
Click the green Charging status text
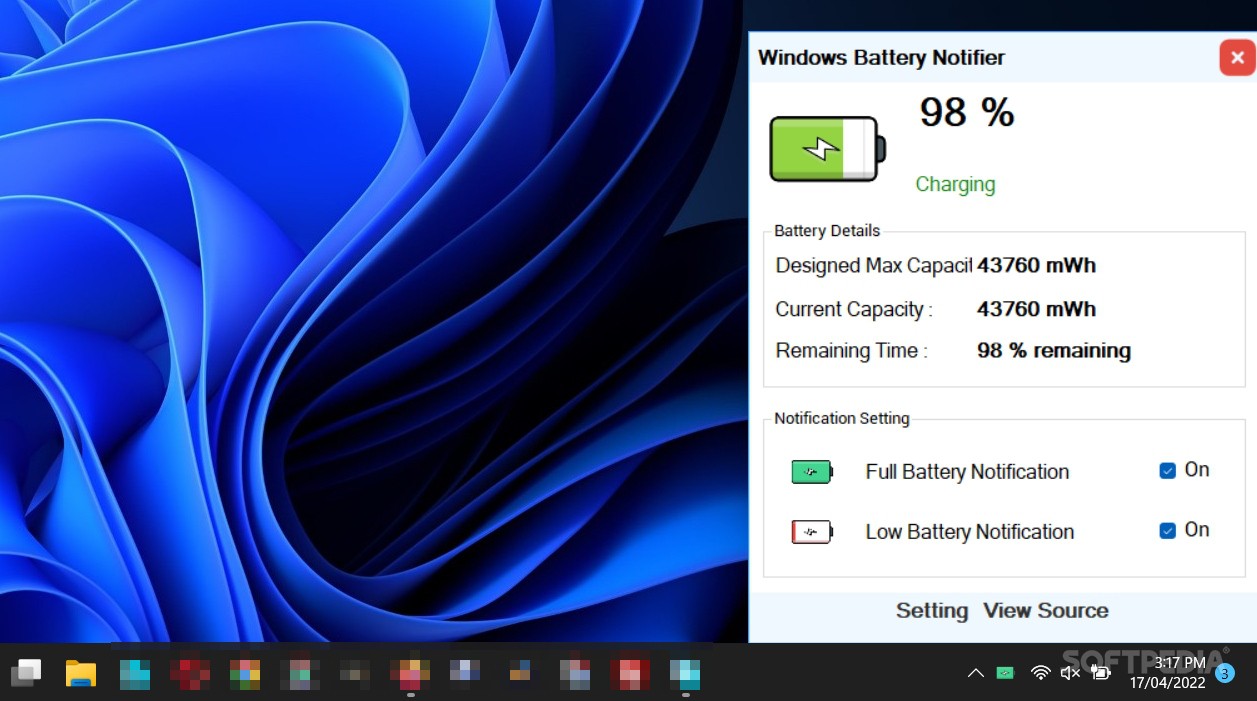coord(955,184)
